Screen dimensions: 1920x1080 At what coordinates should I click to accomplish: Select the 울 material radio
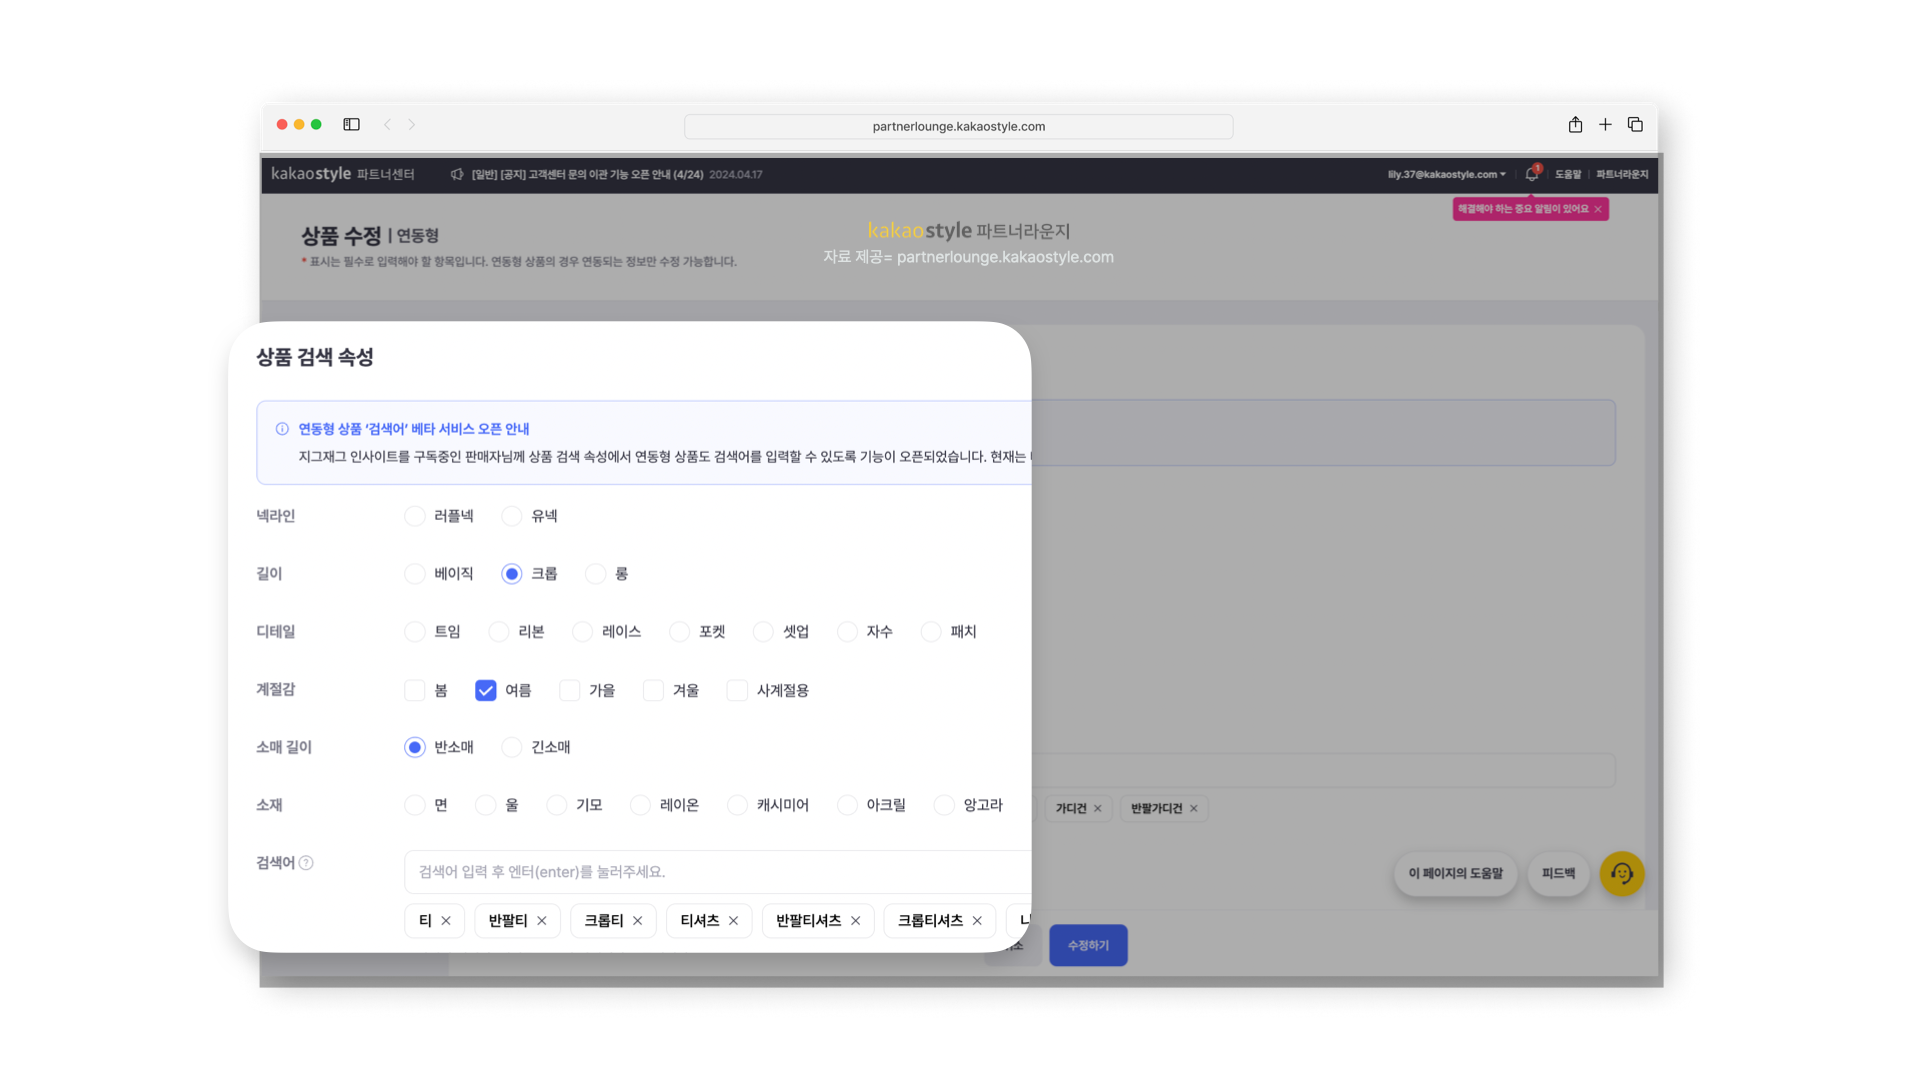(486, 805)
